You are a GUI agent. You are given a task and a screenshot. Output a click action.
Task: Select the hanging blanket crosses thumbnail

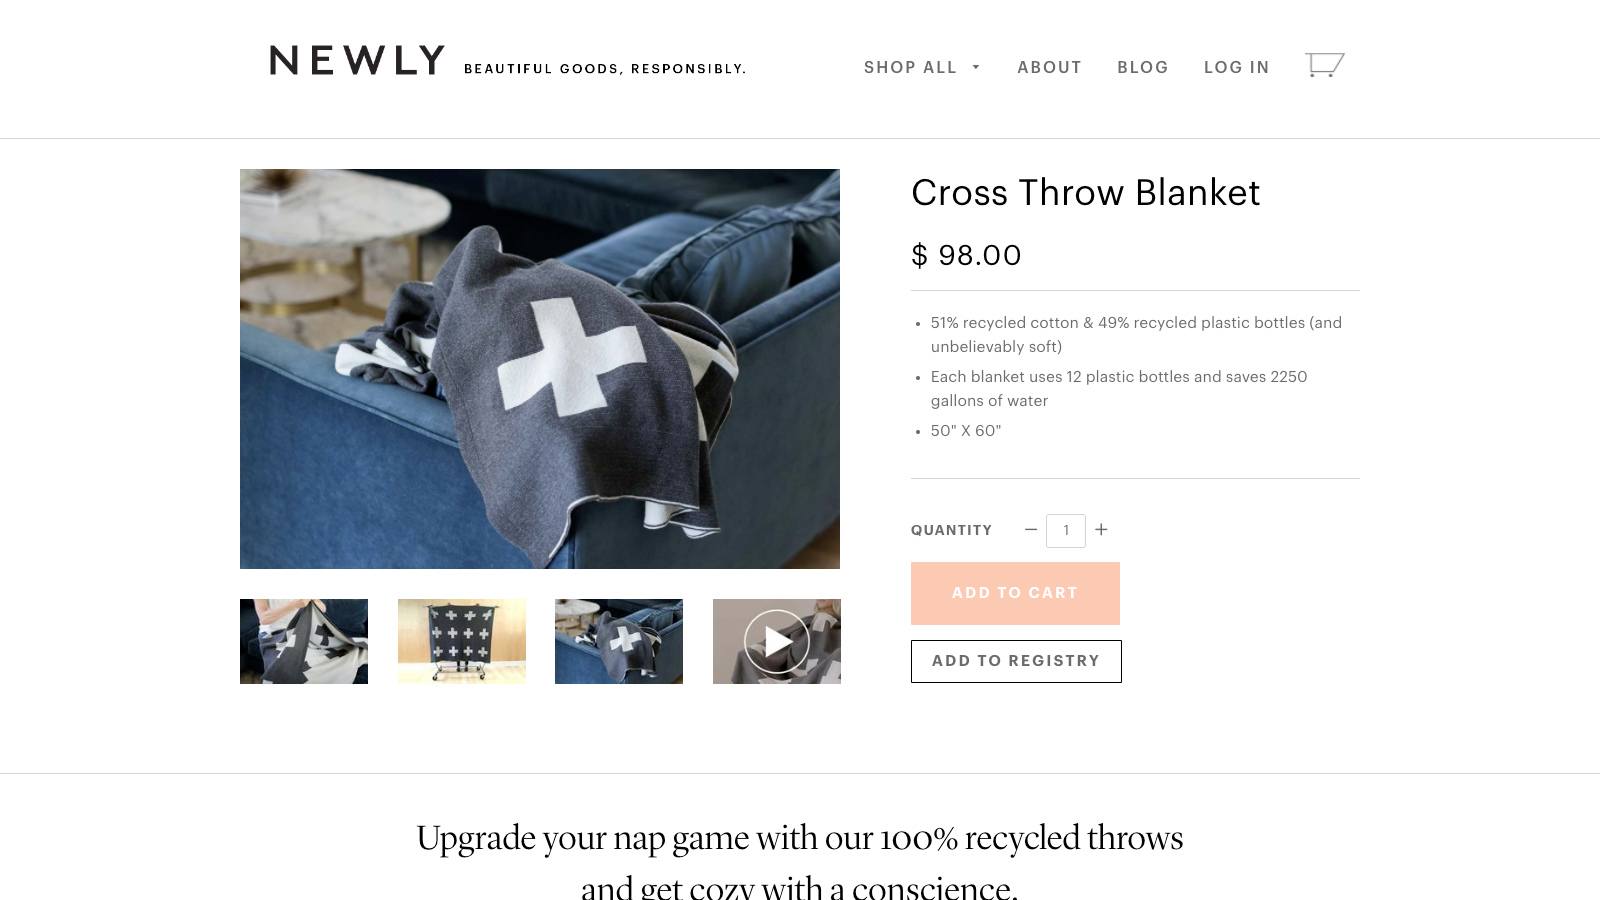pos(462,641)
